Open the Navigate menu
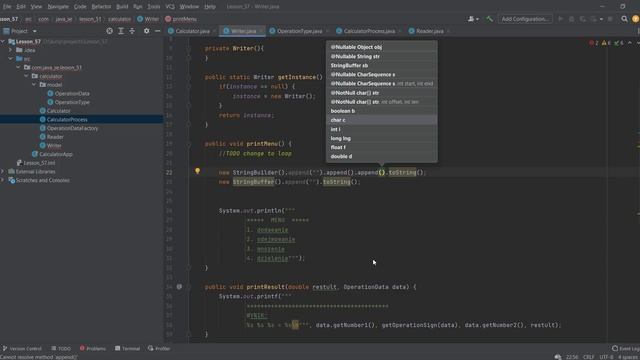 (x=58, y=7)
